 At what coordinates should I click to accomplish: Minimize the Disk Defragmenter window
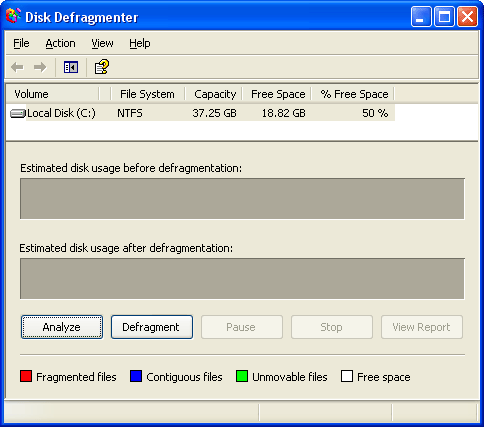coord(421,16)
